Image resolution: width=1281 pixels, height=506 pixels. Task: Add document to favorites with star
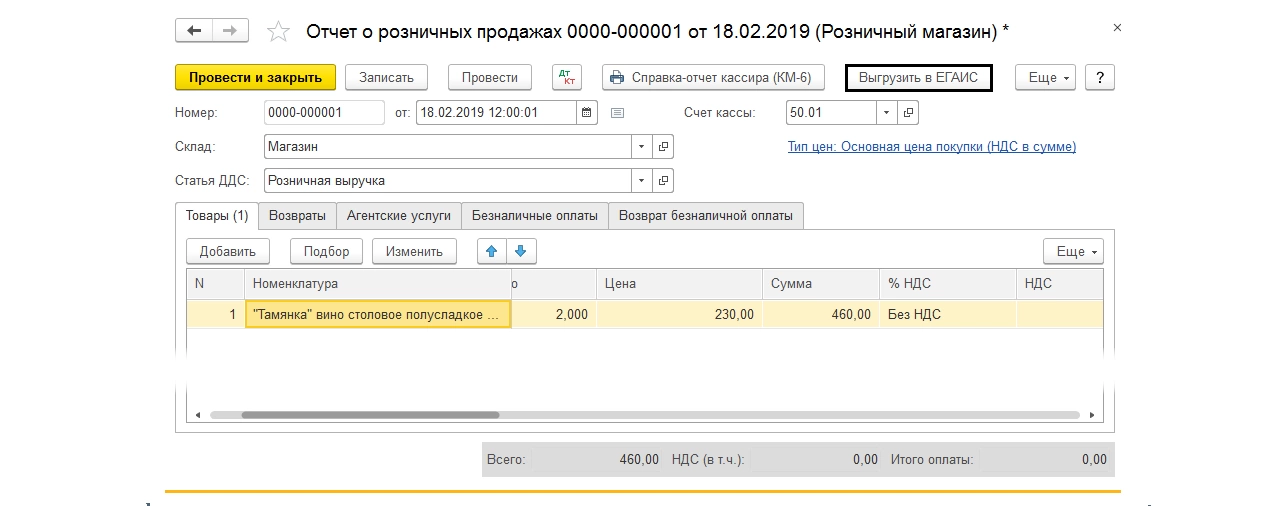point(278,32)
